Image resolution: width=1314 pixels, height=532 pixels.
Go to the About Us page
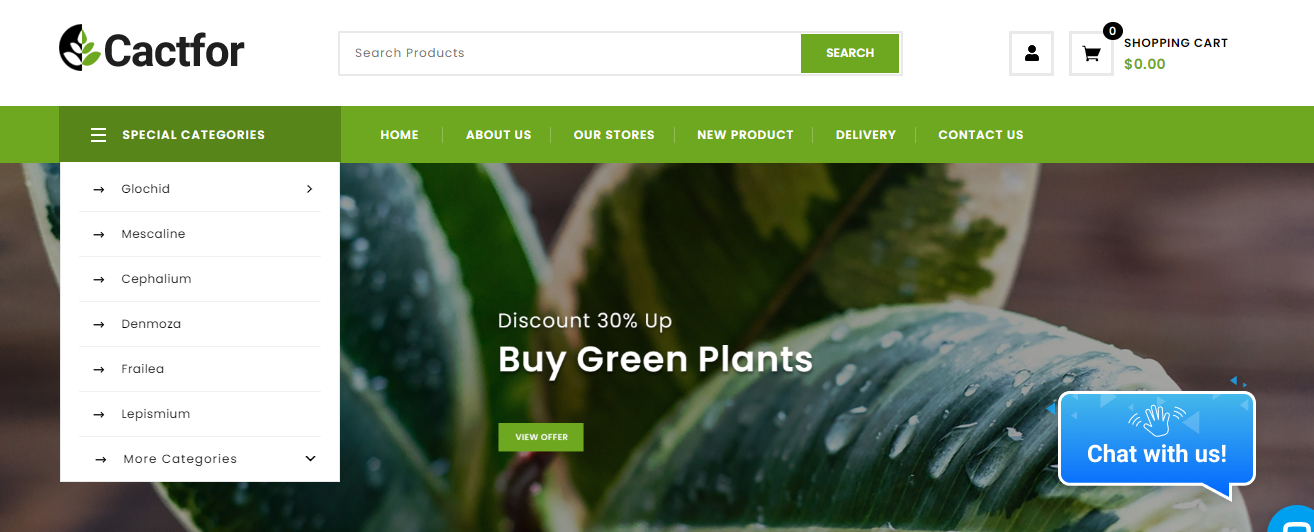pyautogui.click(x=498, y=135)
